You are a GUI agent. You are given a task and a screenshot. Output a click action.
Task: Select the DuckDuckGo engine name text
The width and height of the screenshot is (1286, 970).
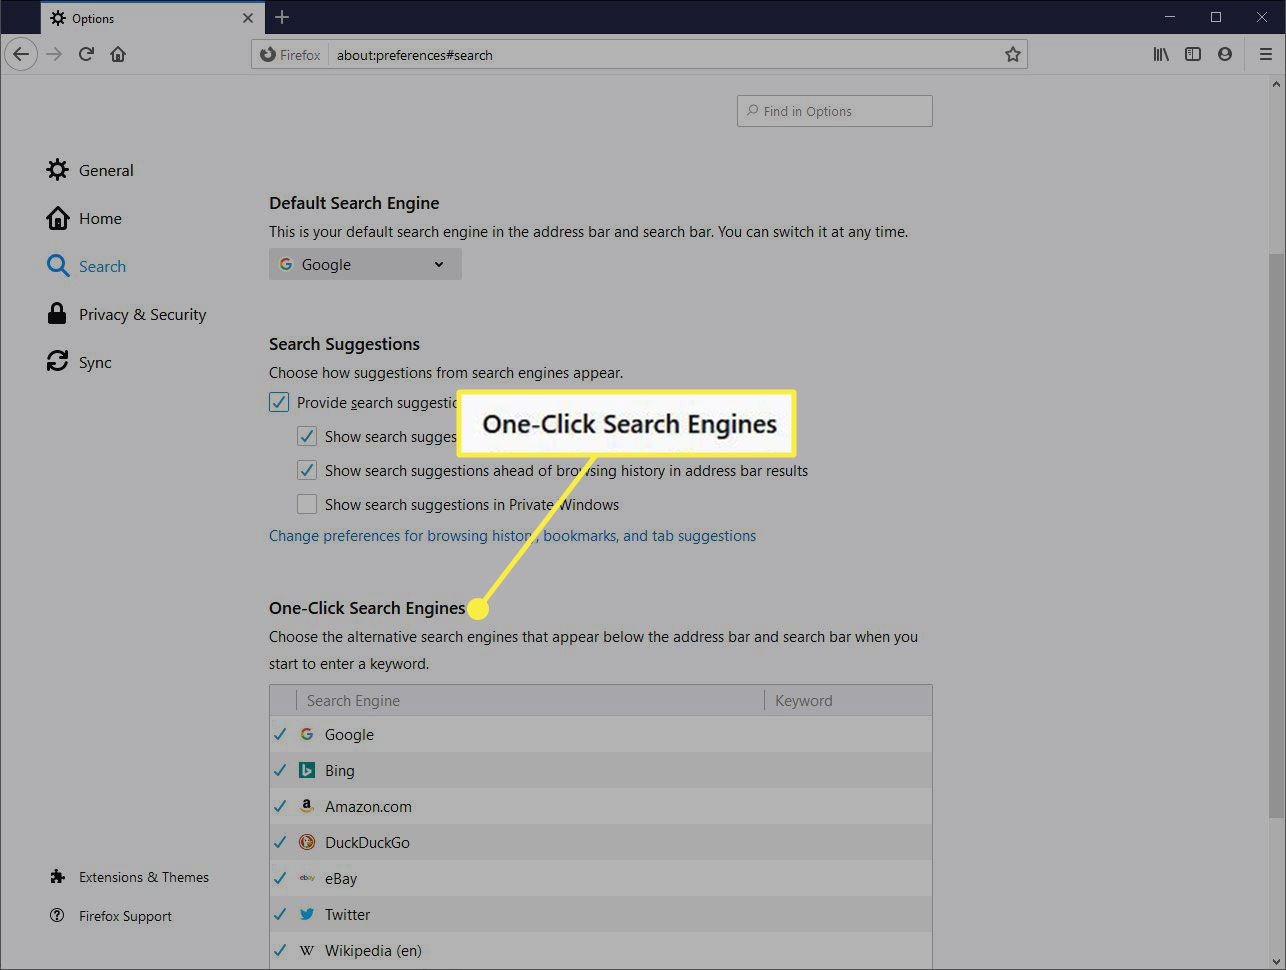pyautogui.click(x=367, y=842)
